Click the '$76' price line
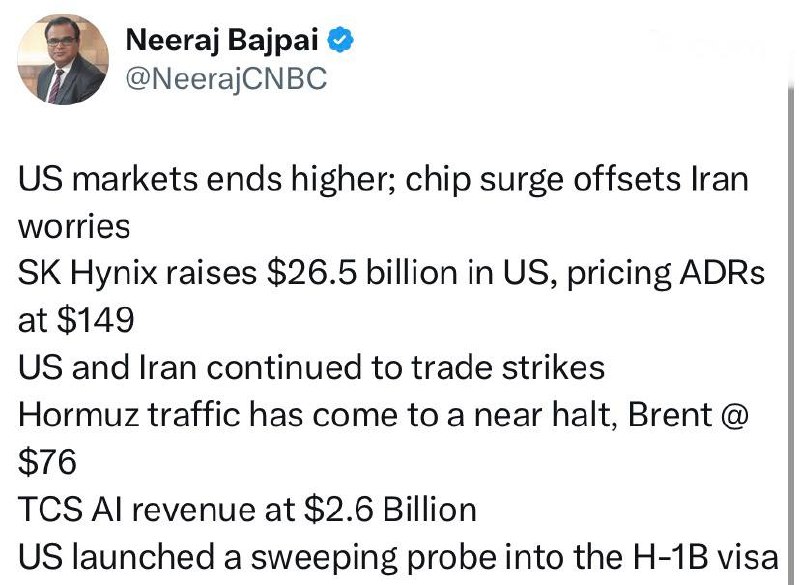Screen dimensions: 800x585 coord(47,462)
